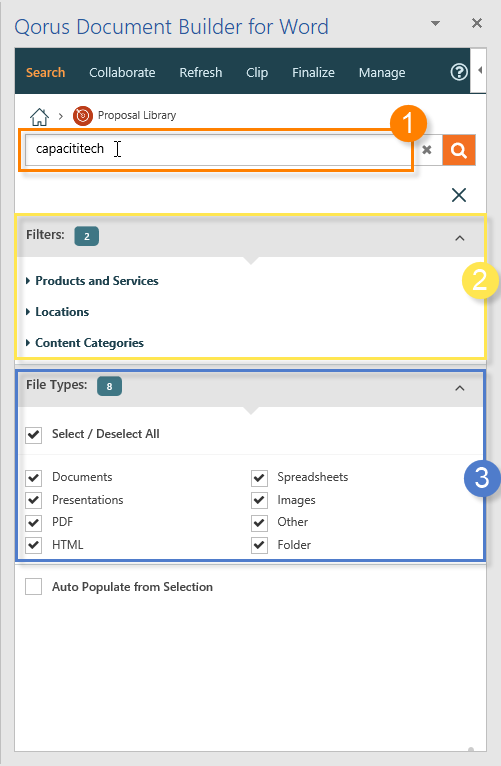The height and width of the screenshot is (766, 501).
Task: Switch to the Collaborate tab
Action: [122, 72]
